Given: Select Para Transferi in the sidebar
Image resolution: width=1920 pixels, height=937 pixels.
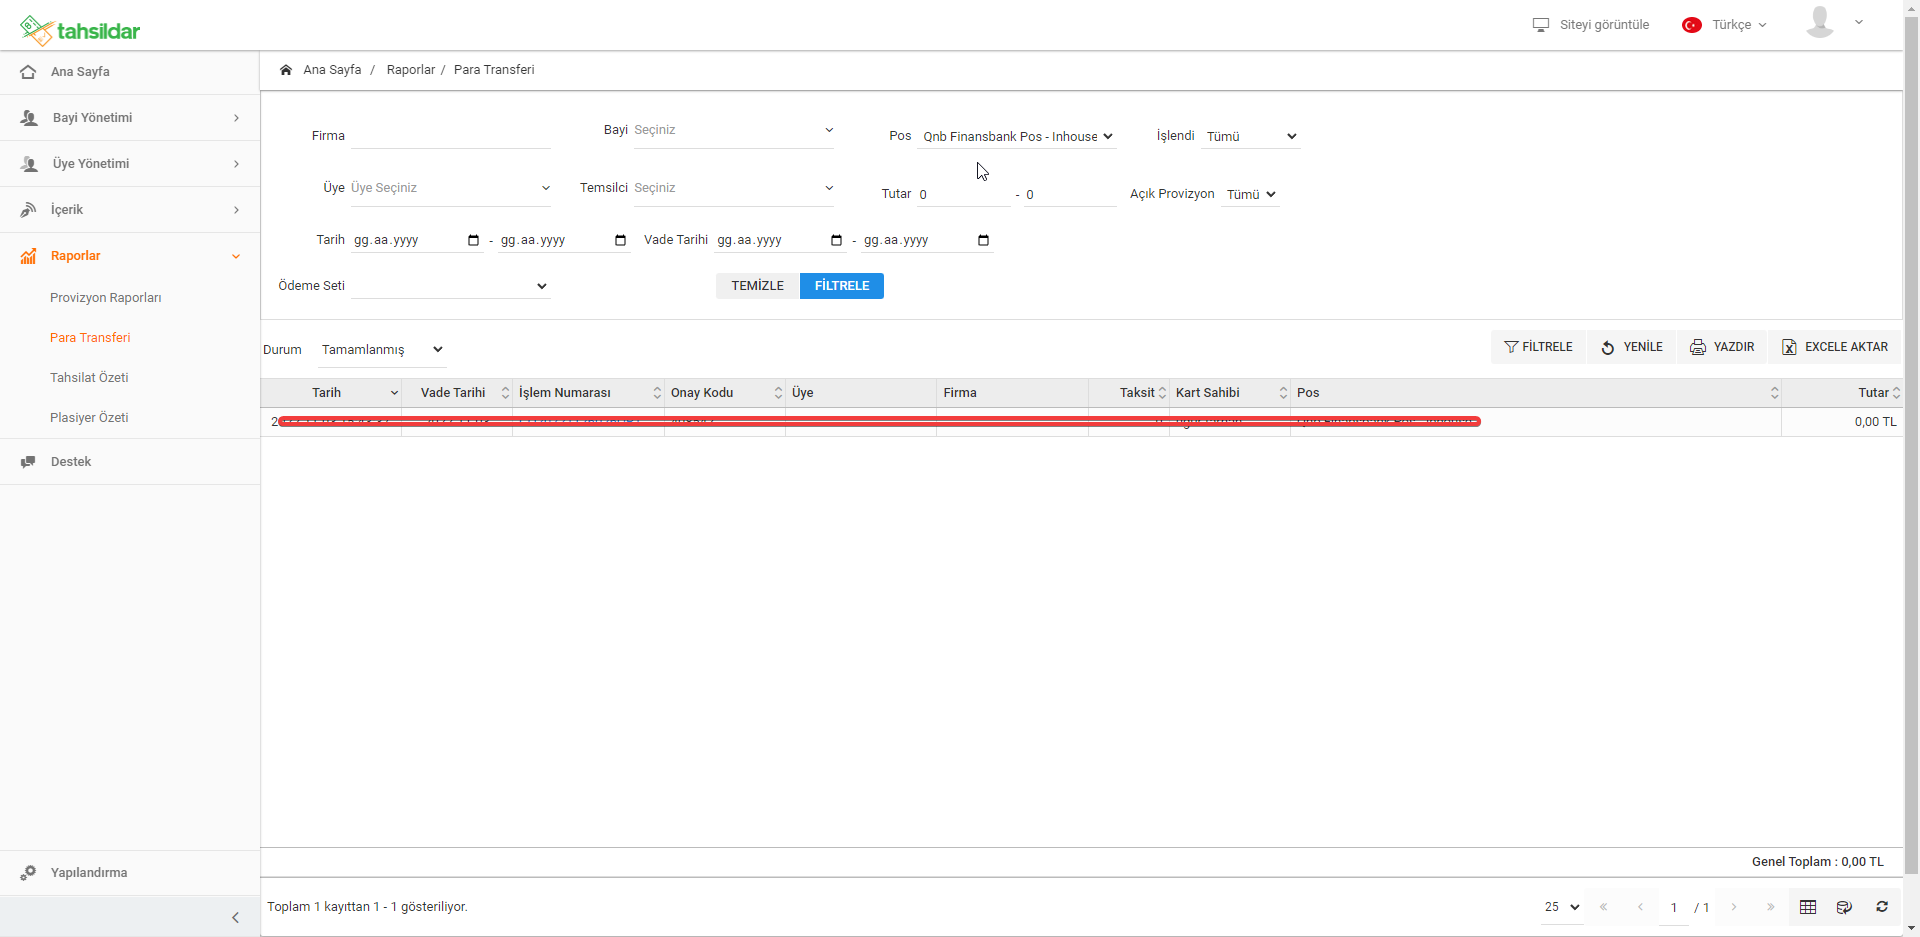Looking at the screenshot, I should tap(90, 338).
